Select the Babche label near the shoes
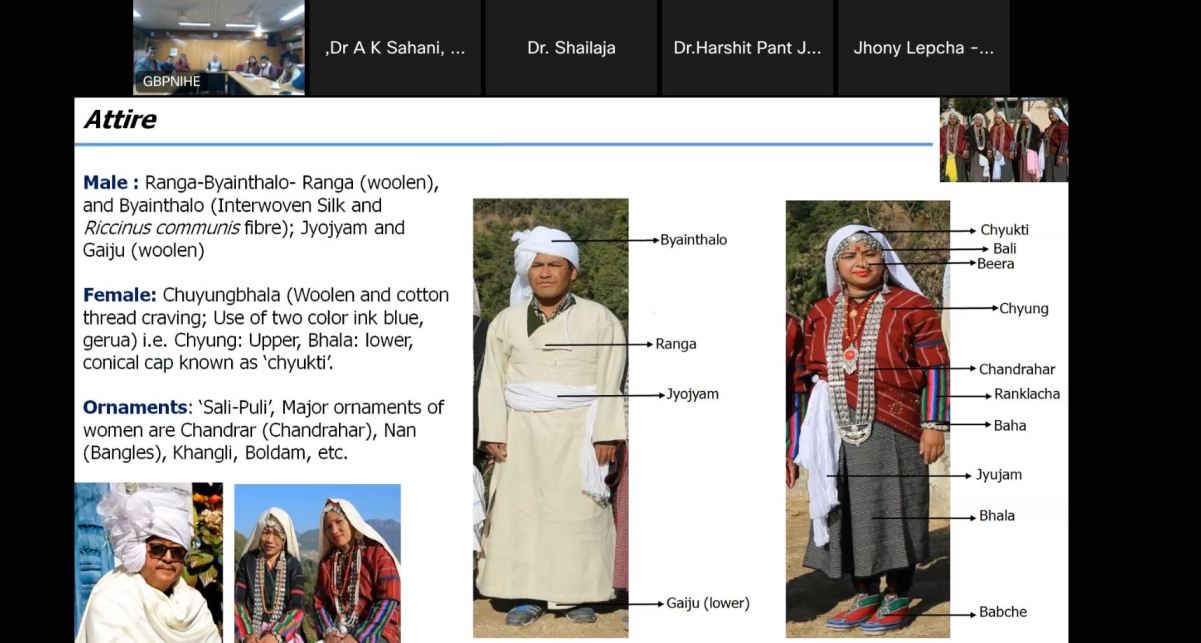Image resolution: width=1201 pixels, height=643 pixels. pyautogui.click(x=1002, y=612)
